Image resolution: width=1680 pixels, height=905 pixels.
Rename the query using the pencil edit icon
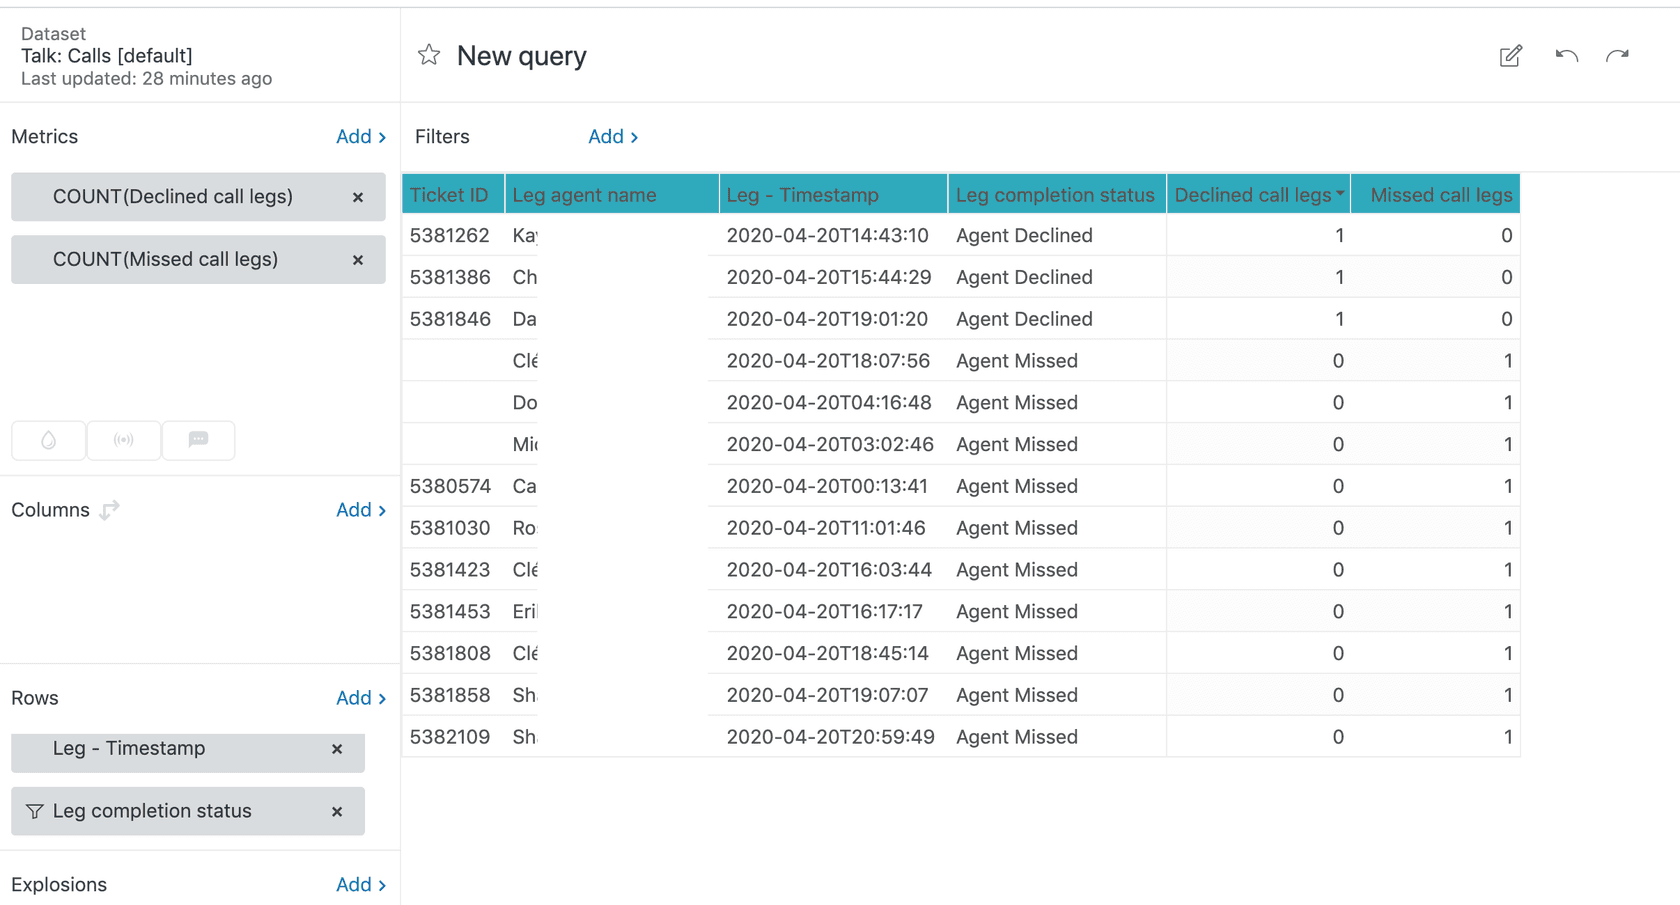coord(1510,56)
